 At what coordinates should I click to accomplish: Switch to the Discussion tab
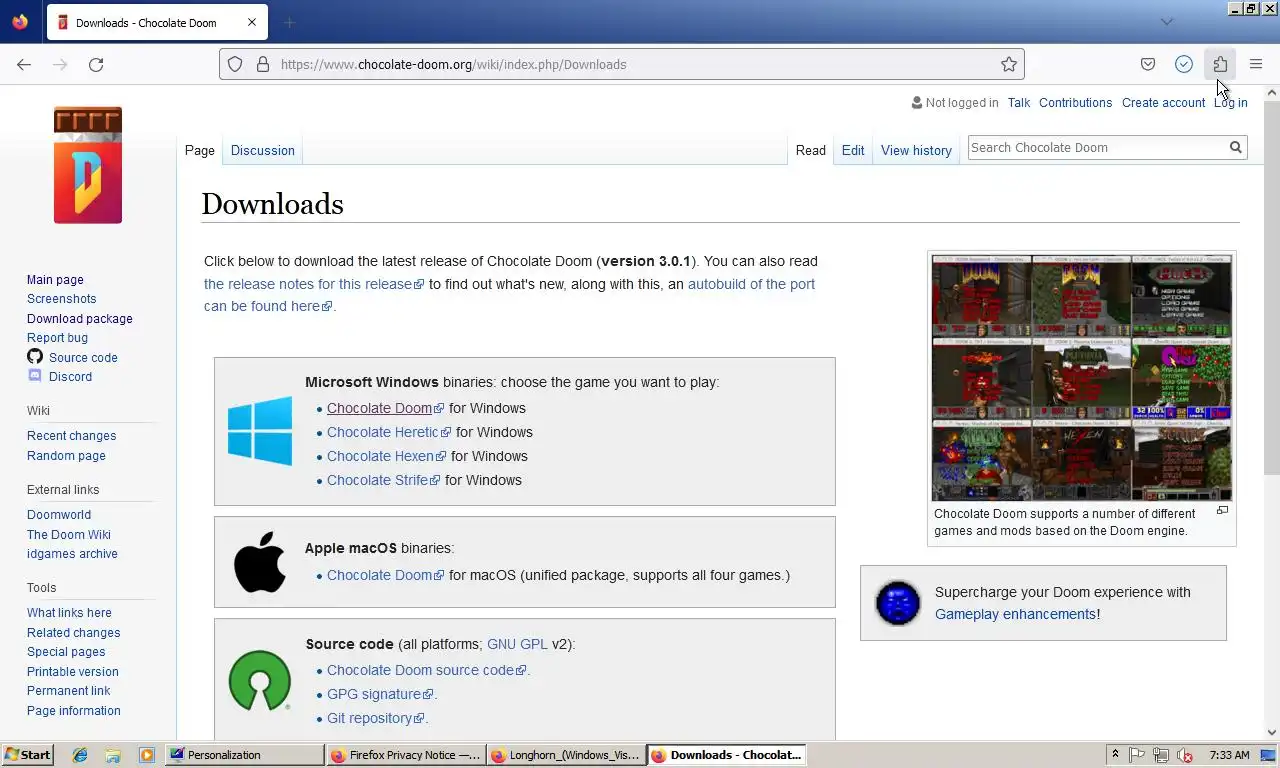[x=263, y=150]
